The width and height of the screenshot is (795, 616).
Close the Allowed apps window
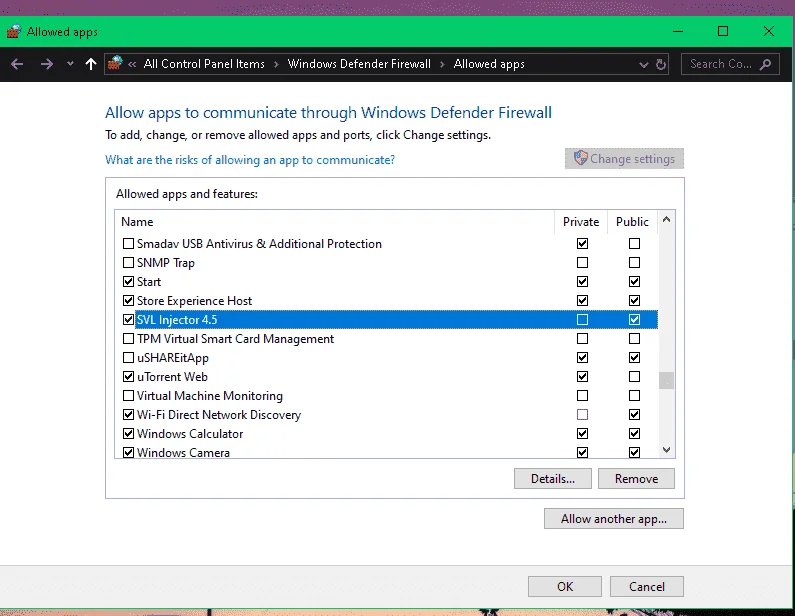pyautogui.click(x=769, y=31)
